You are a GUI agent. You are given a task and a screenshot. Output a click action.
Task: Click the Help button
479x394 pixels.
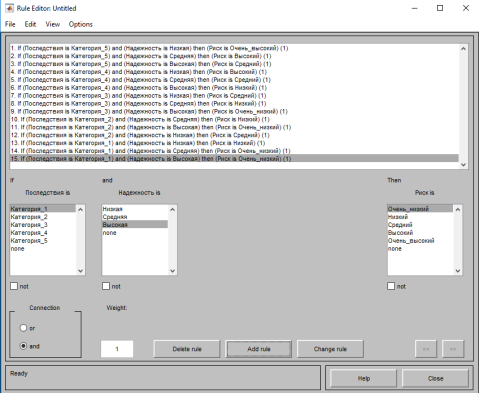[x=364, y=378]
